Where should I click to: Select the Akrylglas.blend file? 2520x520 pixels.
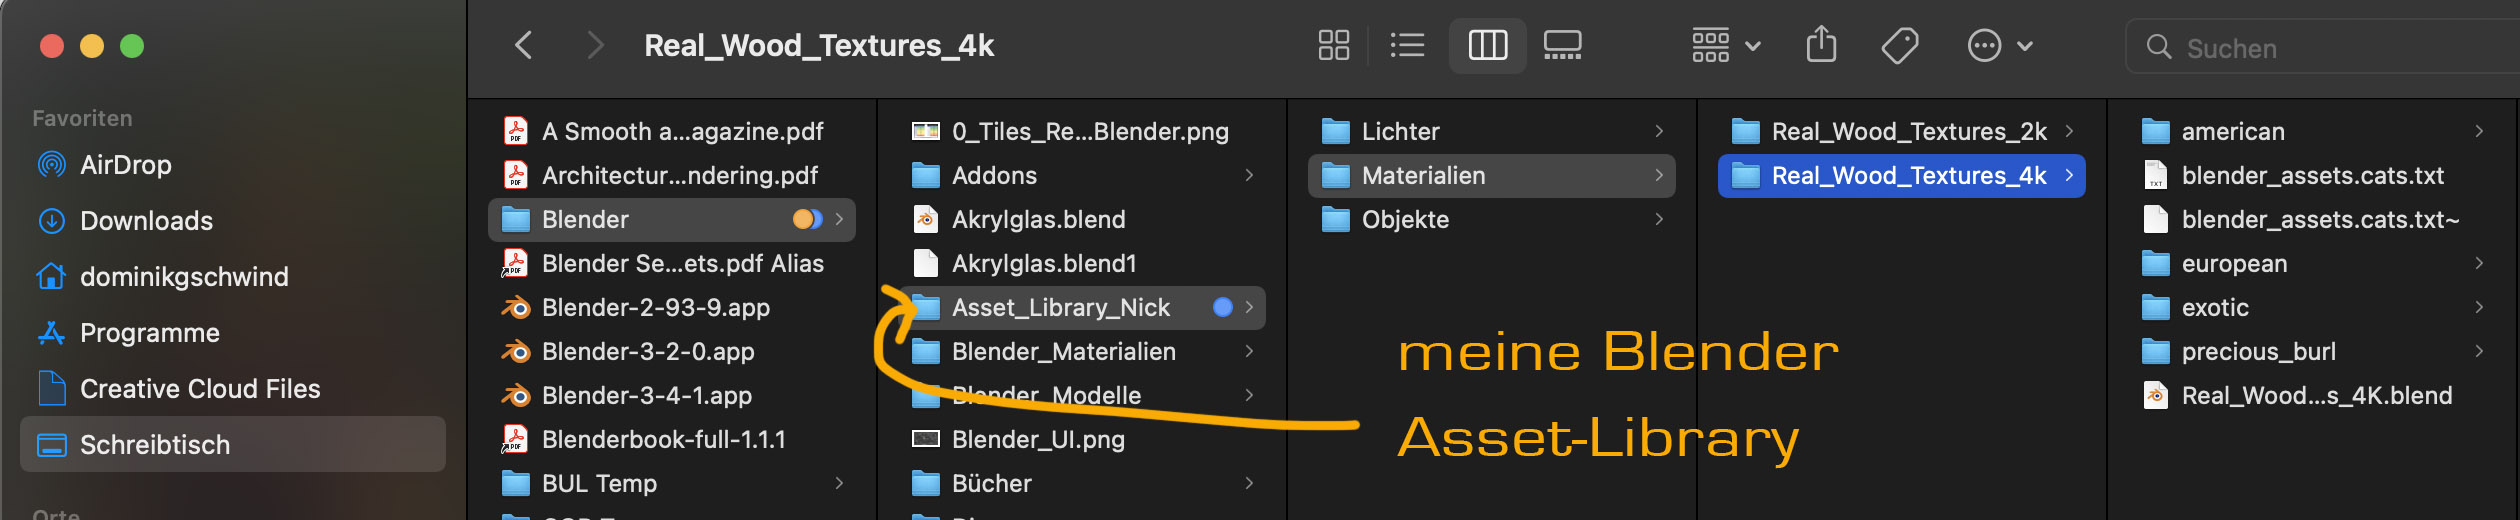1038,220
